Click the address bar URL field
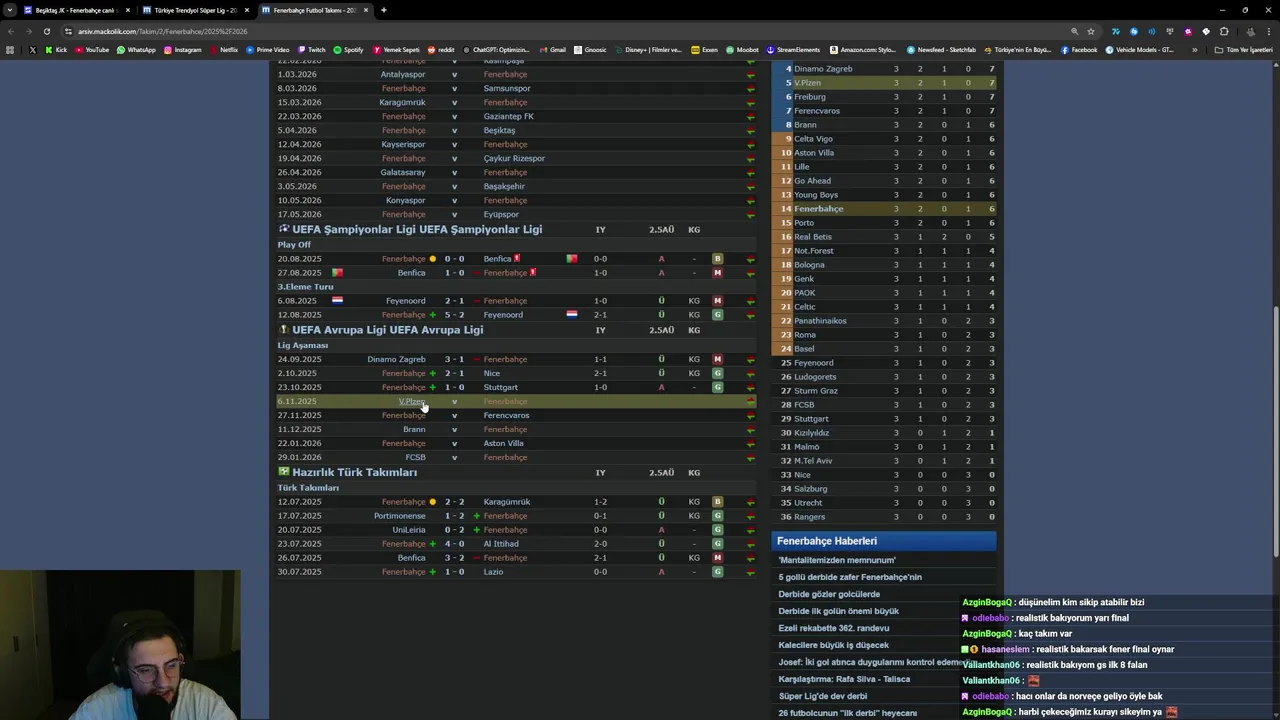 click(560, 31)
